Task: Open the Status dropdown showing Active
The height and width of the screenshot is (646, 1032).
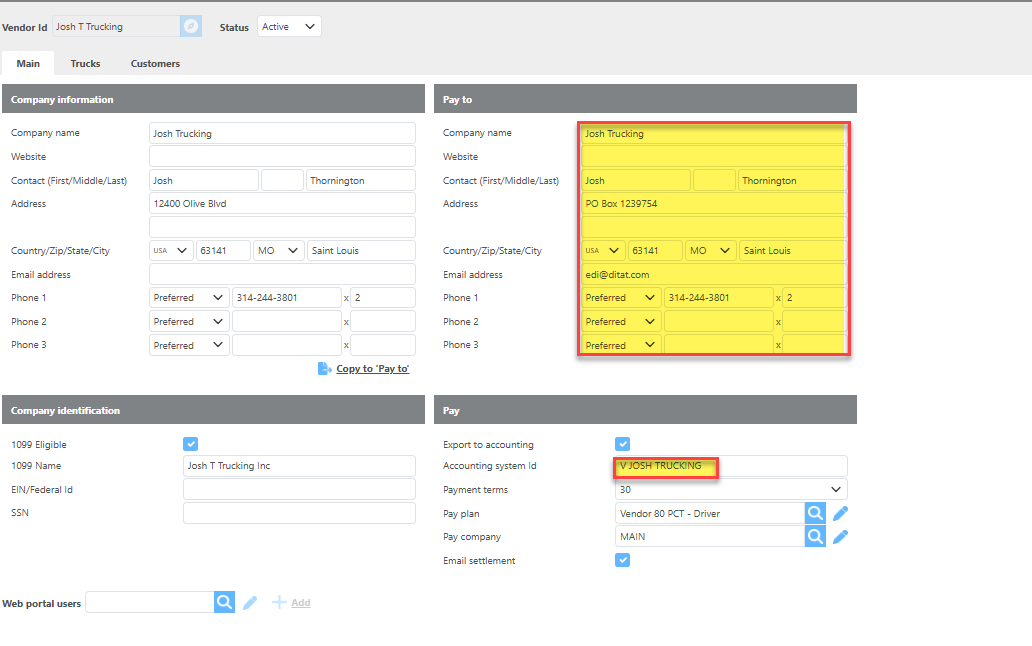Action: coord(289,27)
